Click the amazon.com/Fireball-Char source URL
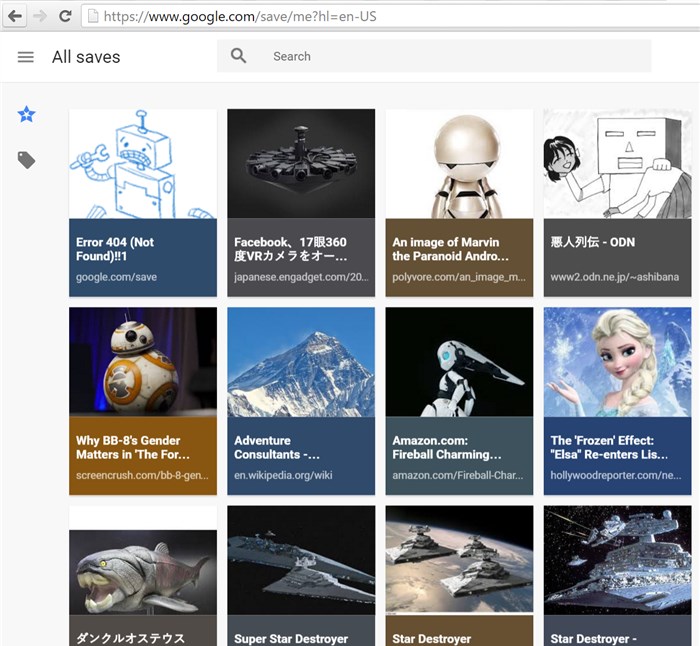 (x=458, y=475)
